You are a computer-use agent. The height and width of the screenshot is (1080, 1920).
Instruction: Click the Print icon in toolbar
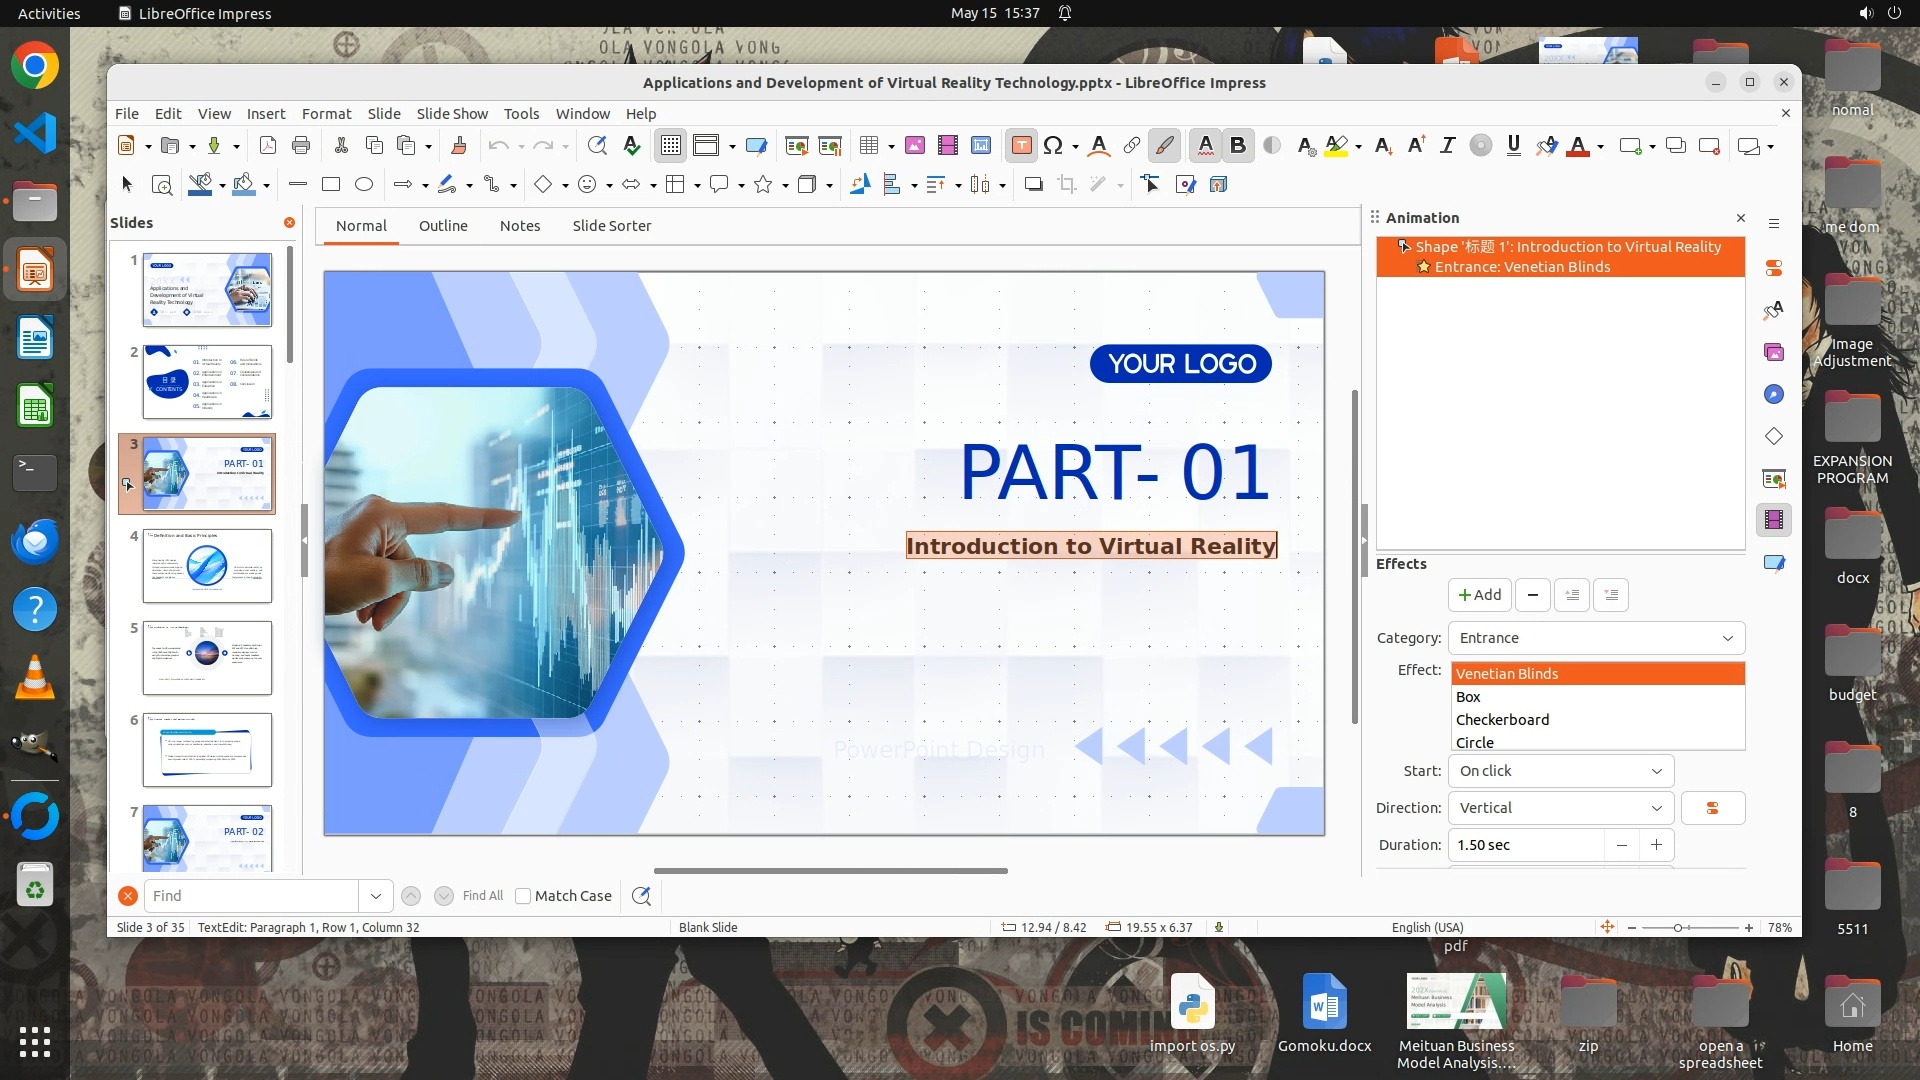tap(301, 146)
